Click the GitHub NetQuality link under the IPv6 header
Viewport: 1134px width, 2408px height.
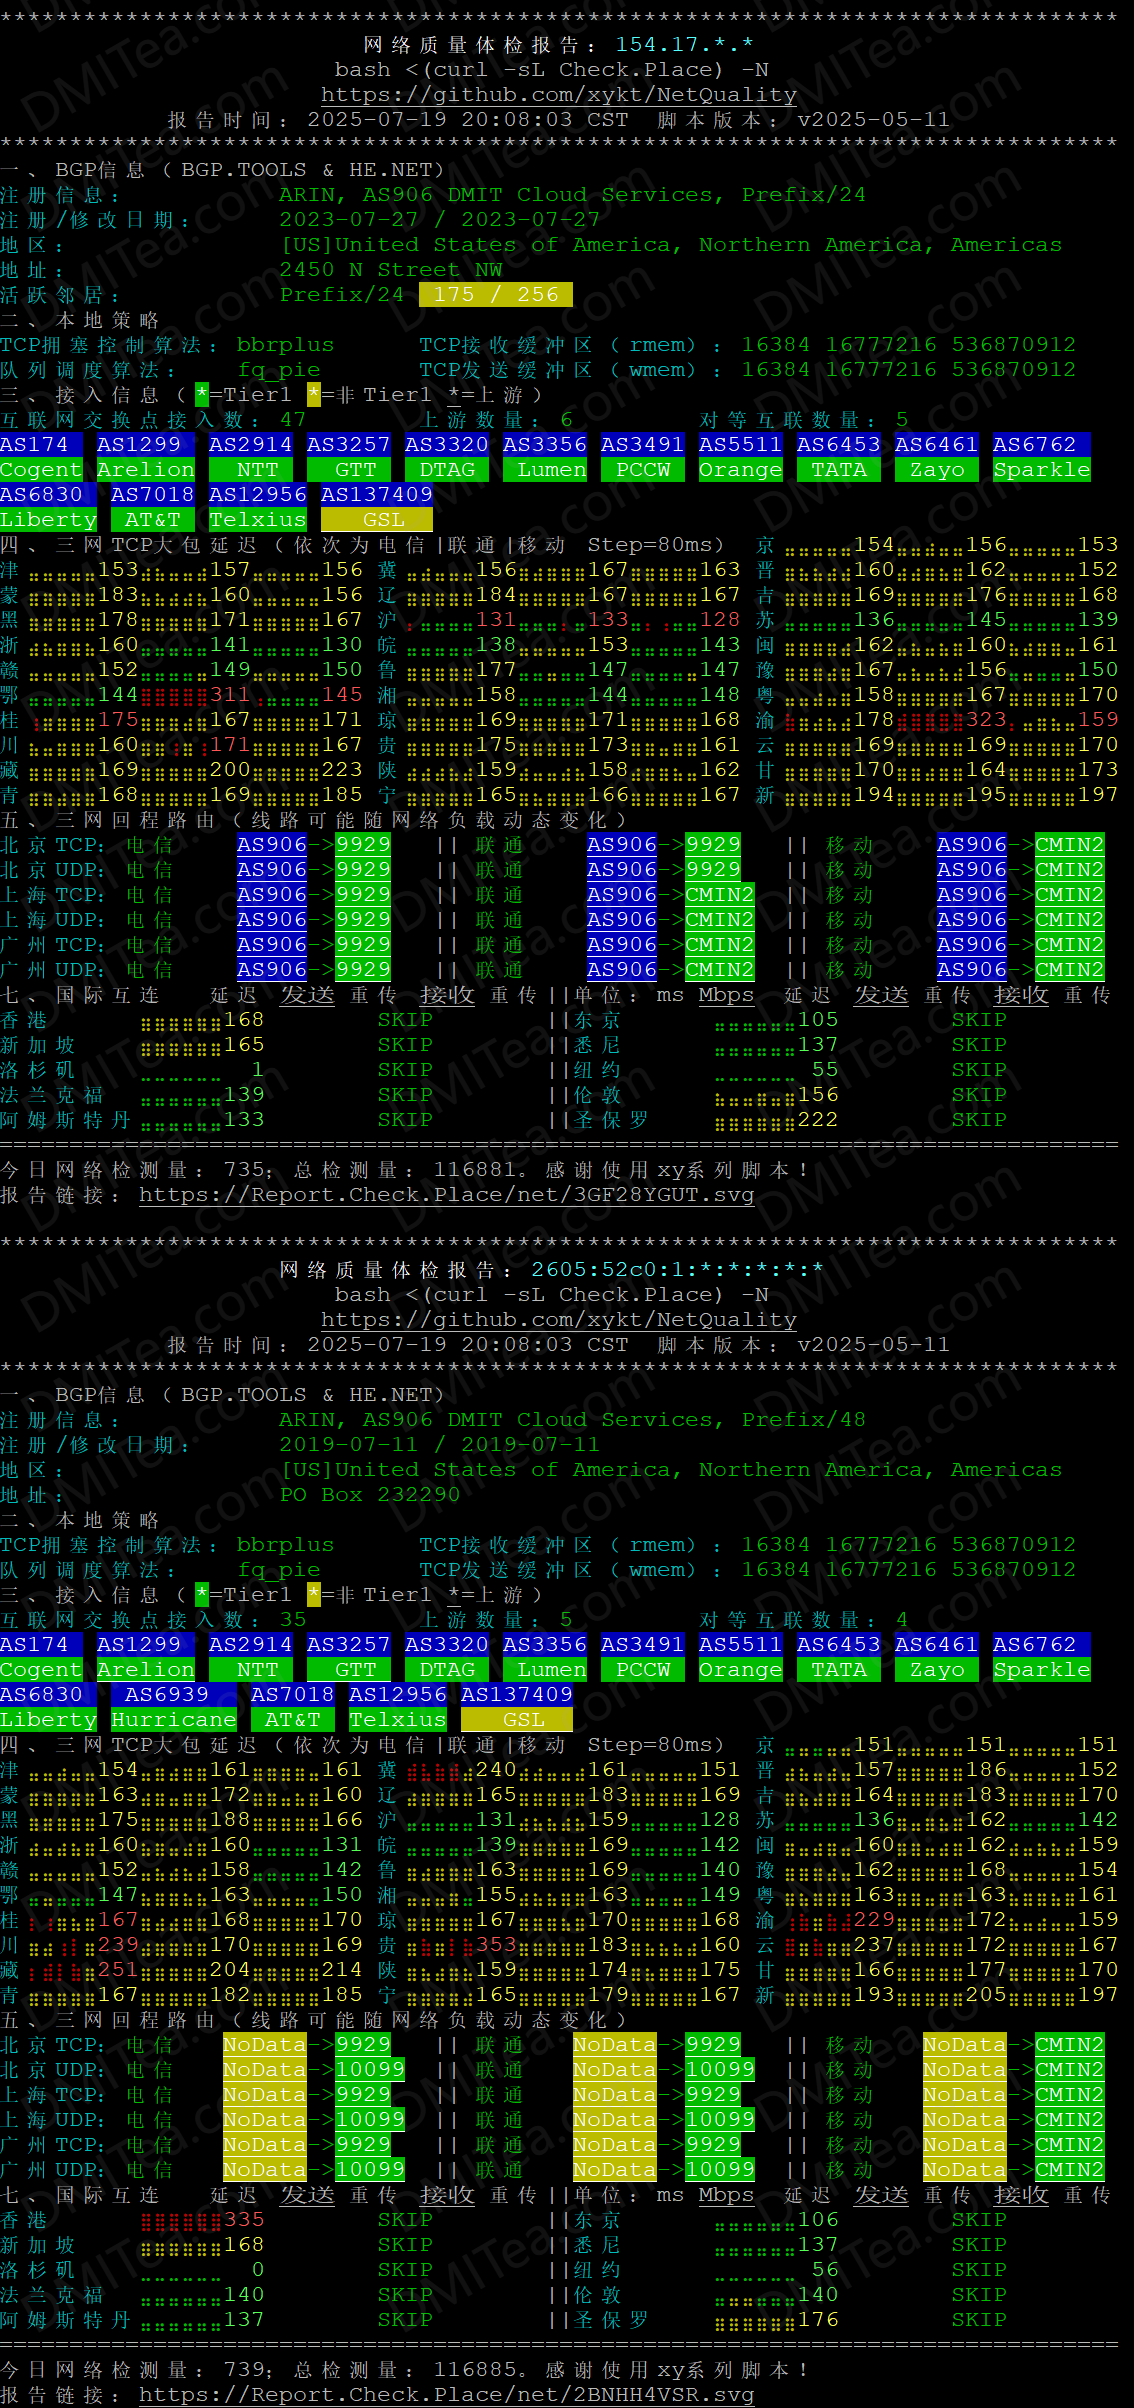tap(558, 1320)
